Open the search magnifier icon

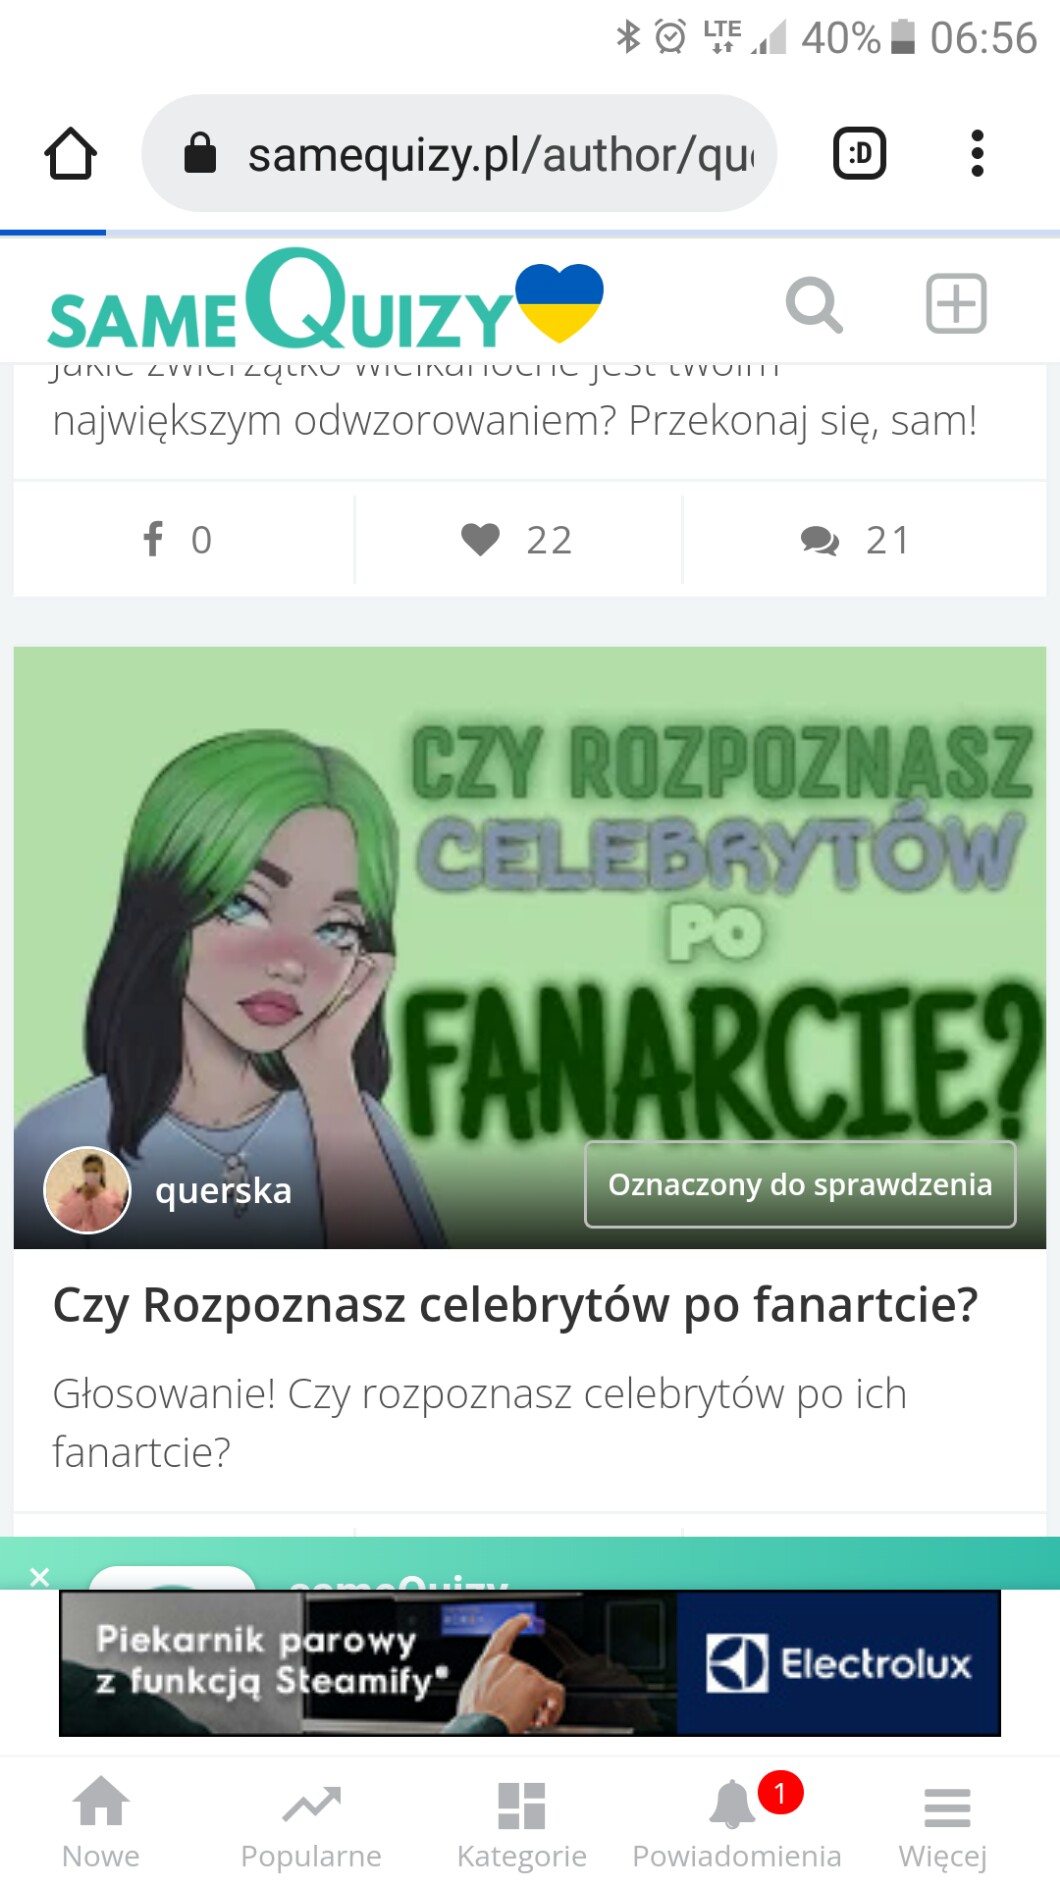[x=814, y=304]
